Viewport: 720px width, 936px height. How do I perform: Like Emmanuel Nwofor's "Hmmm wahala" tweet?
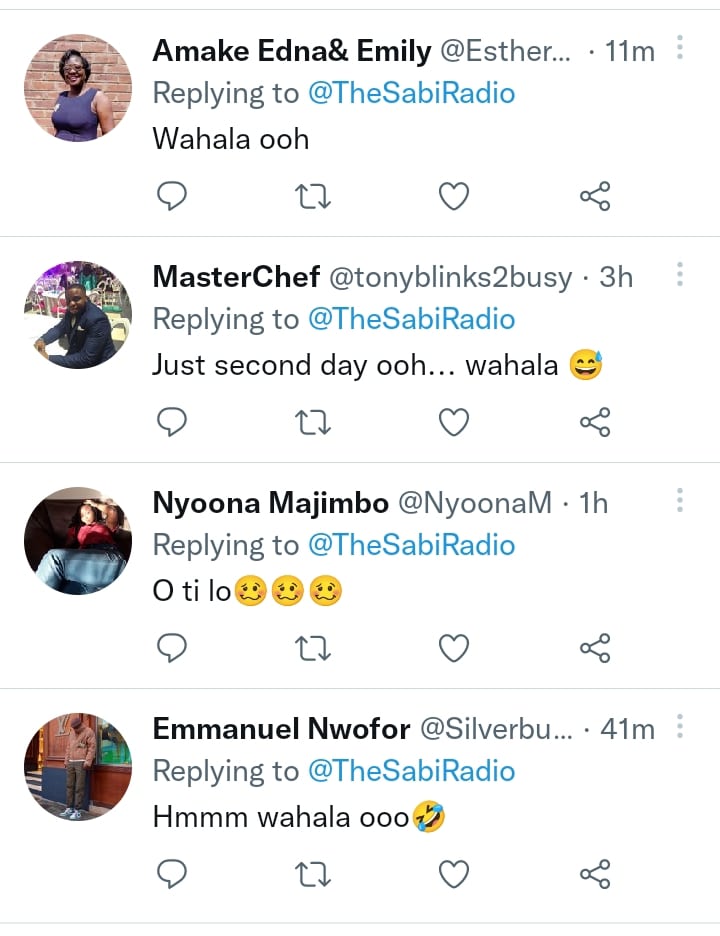point(455,875)
